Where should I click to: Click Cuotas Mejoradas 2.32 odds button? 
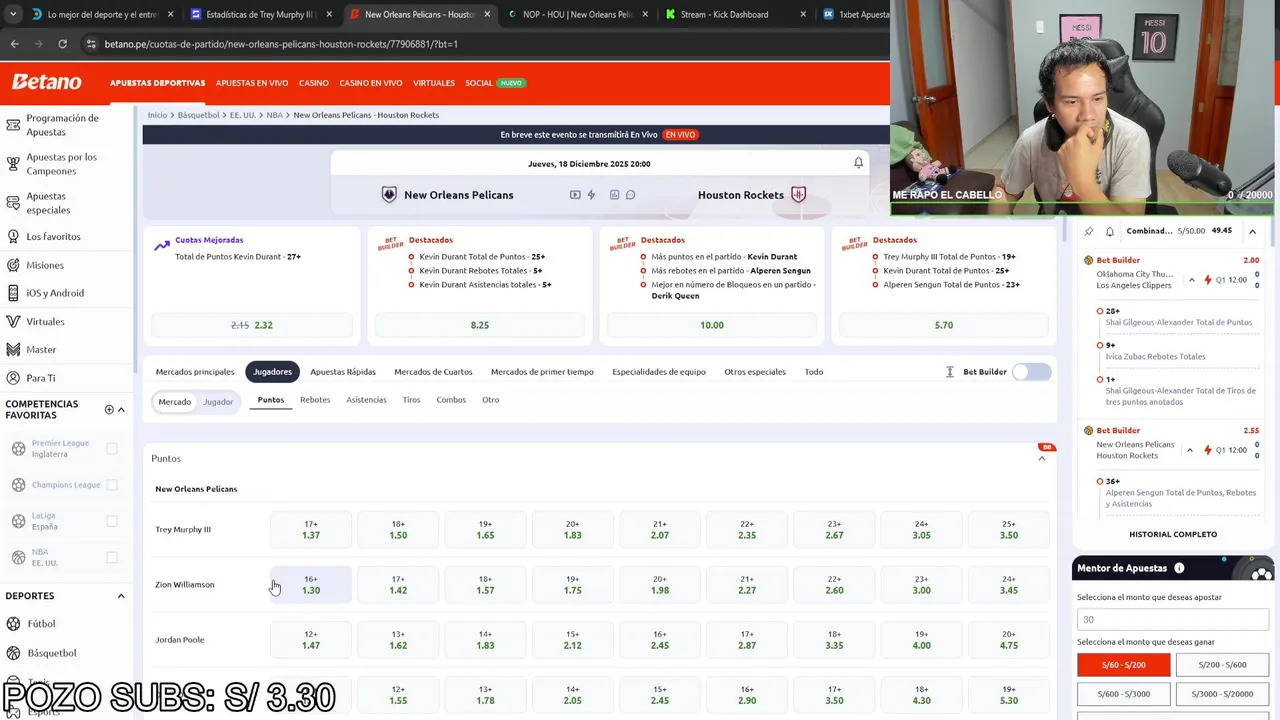pyautogui.click(x=252, y=325)
